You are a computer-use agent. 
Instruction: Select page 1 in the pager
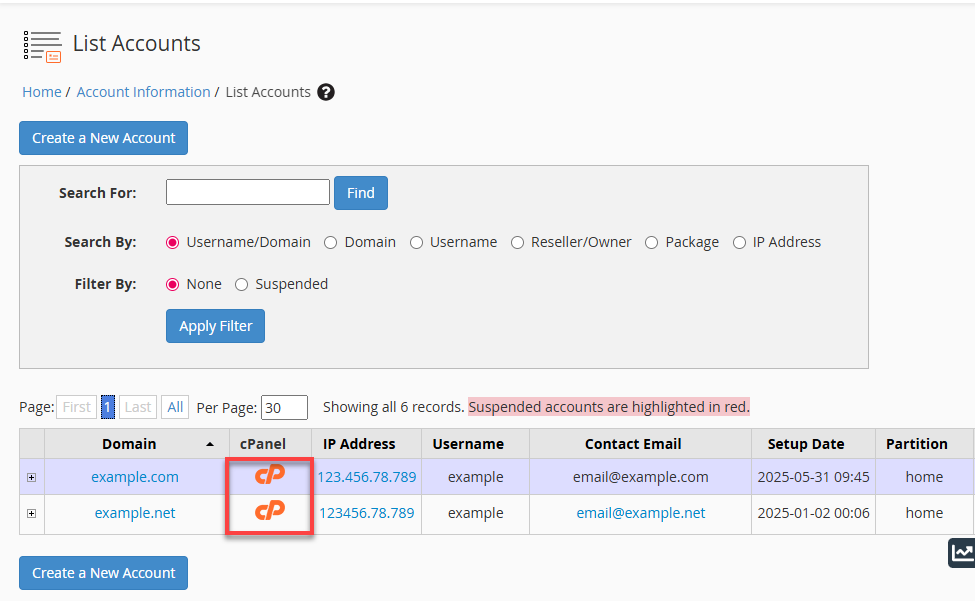click(107, 407)
